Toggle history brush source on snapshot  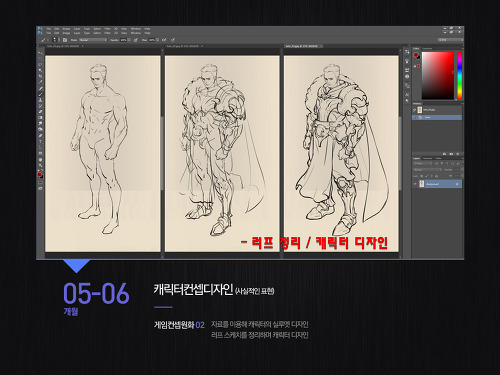coord(414,110)
